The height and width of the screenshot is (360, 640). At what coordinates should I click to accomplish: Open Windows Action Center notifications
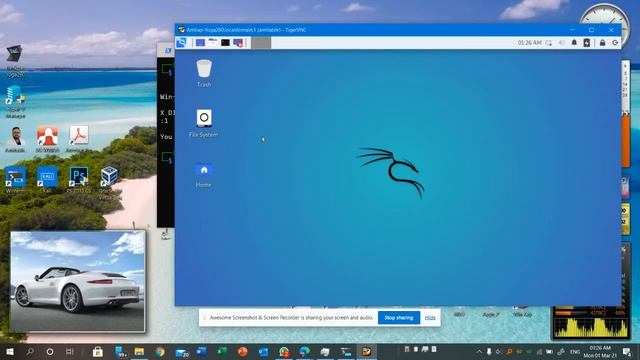click(x=627, y=351)
